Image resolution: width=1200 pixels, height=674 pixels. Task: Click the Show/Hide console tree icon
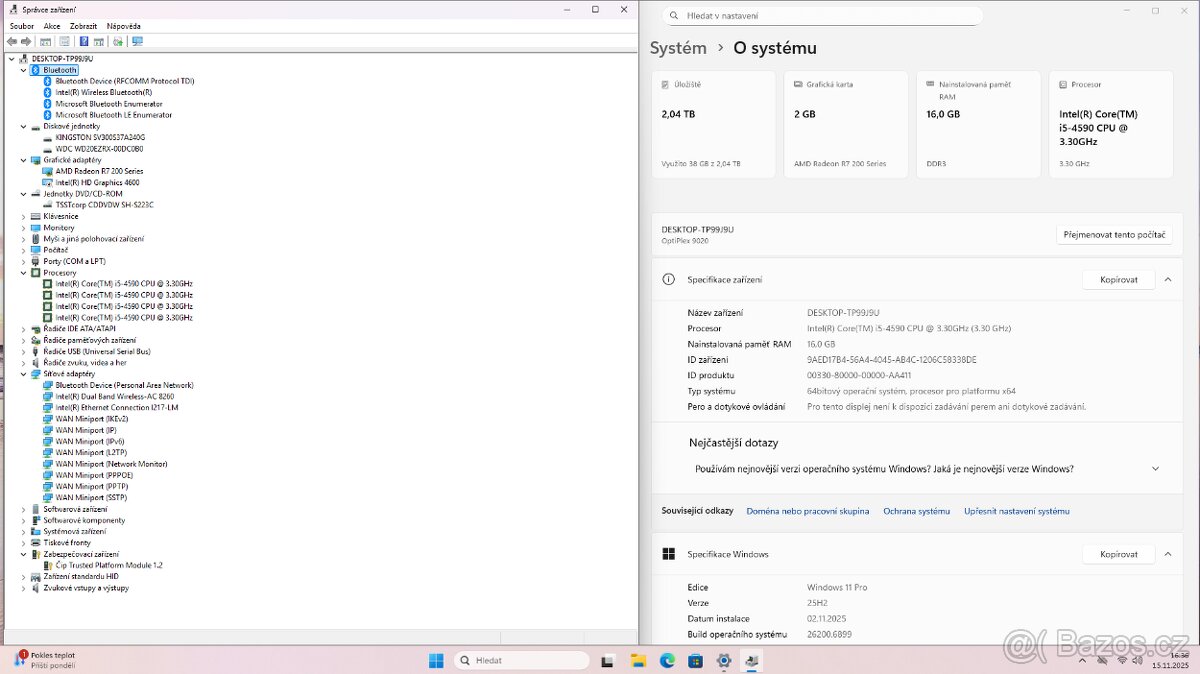click(x=45, y=41)
